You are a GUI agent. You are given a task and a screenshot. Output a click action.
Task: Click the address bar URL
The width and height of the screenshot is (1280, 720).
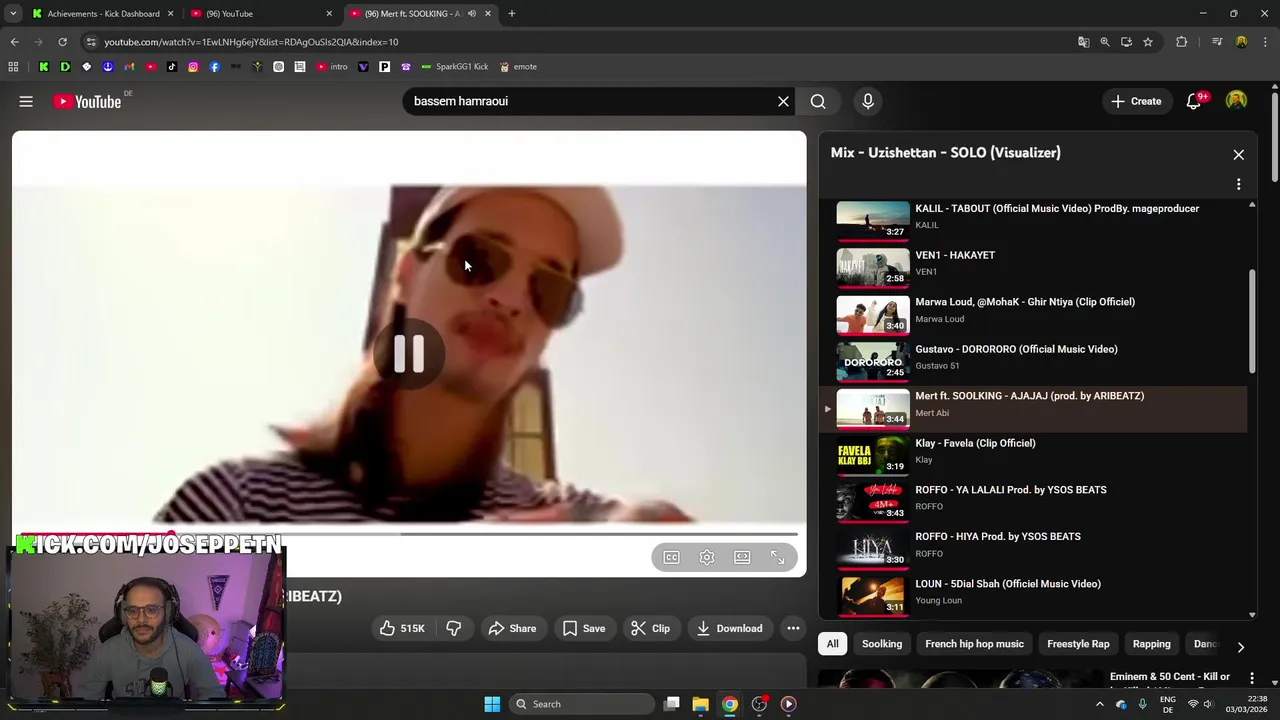pyautogui.click(x=250, y=42)
